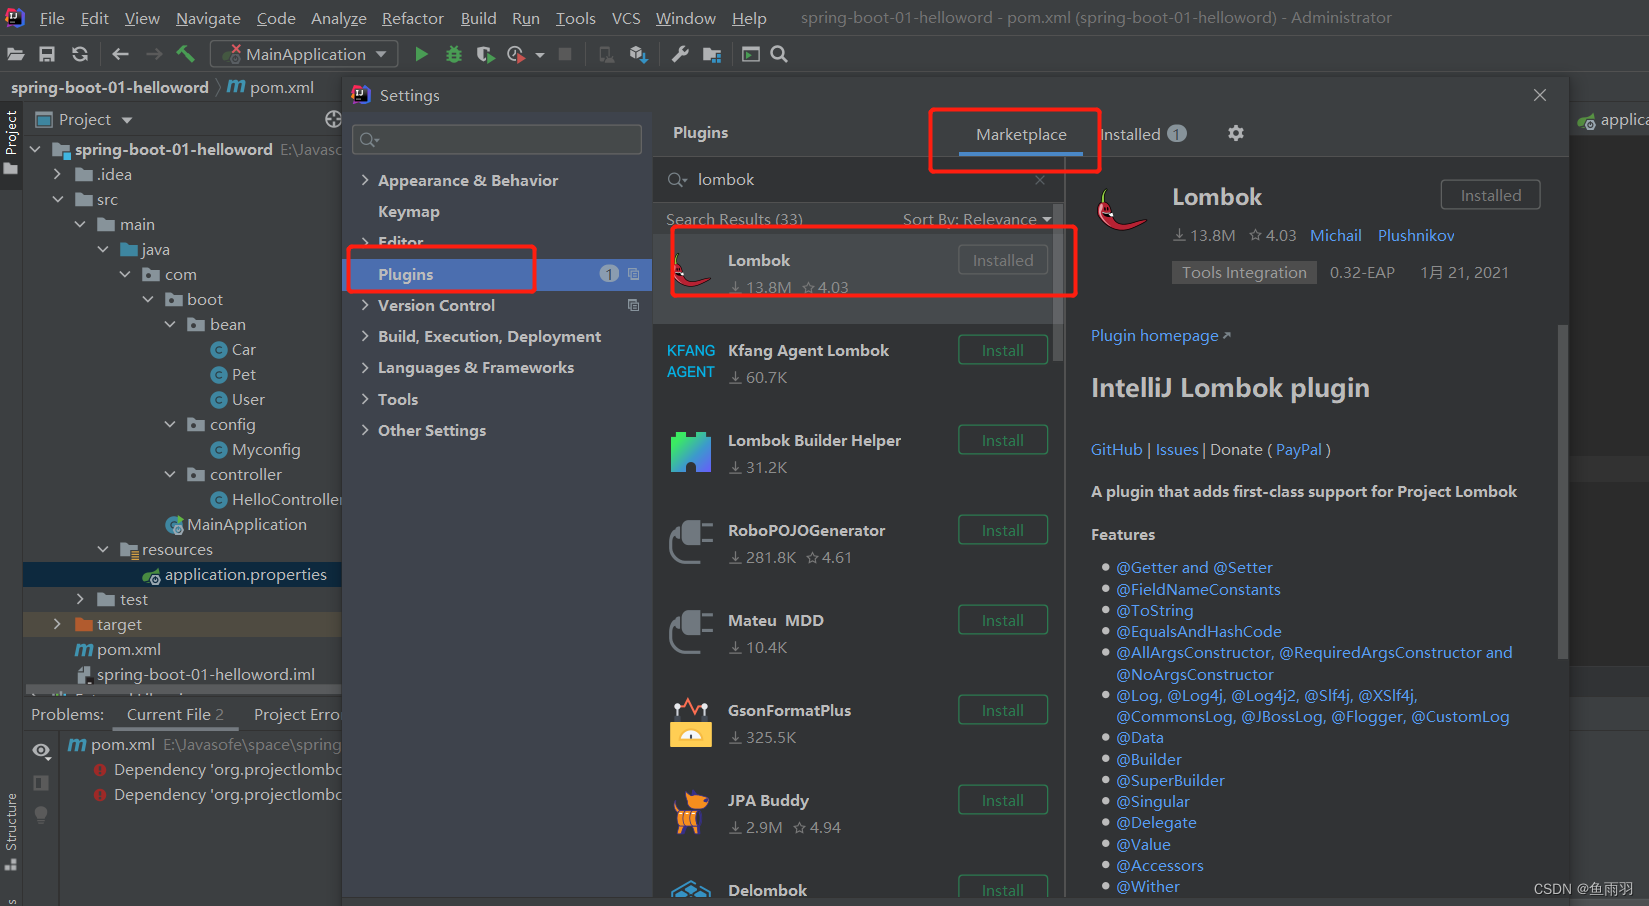Click the Run Anything toolbar icon
Screen dimensions: 1649x906
point(751,54)
